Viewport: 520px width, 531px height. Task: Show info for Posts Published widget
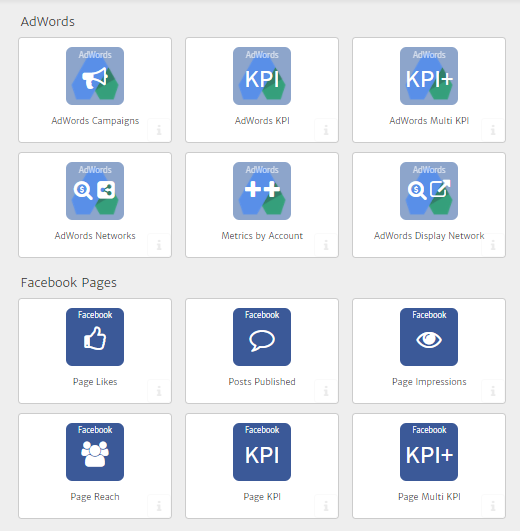coord(326,391)
